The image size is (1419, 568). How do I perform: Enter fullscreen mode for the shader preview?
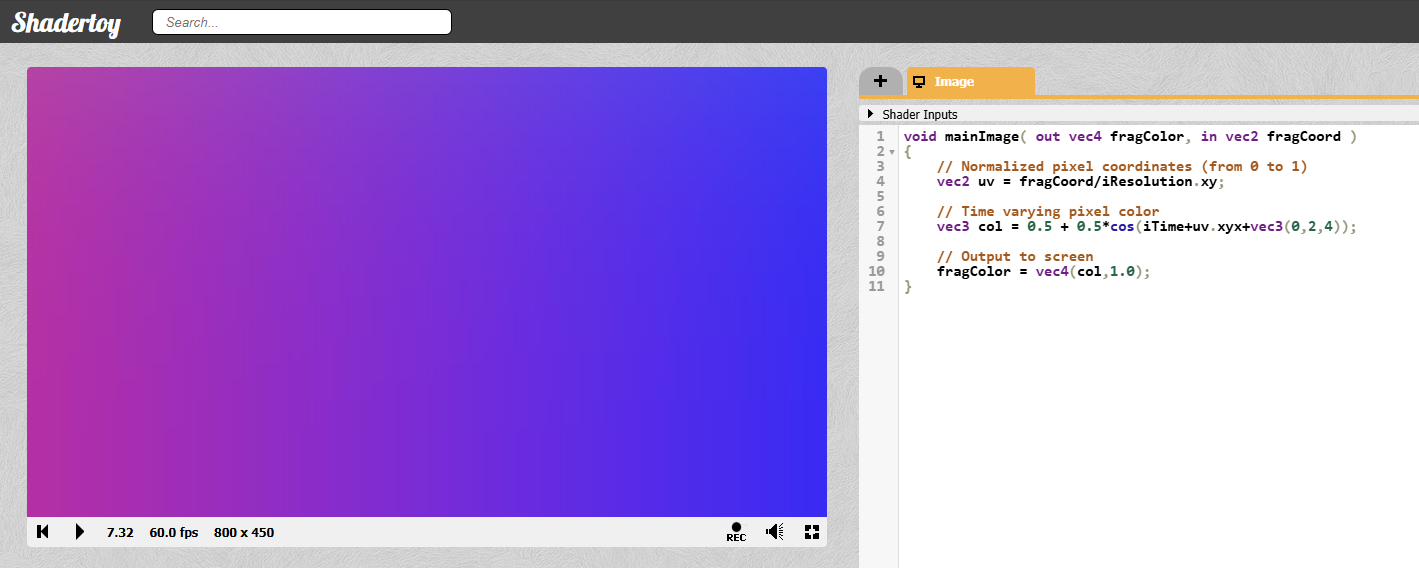tap(812, 532)
